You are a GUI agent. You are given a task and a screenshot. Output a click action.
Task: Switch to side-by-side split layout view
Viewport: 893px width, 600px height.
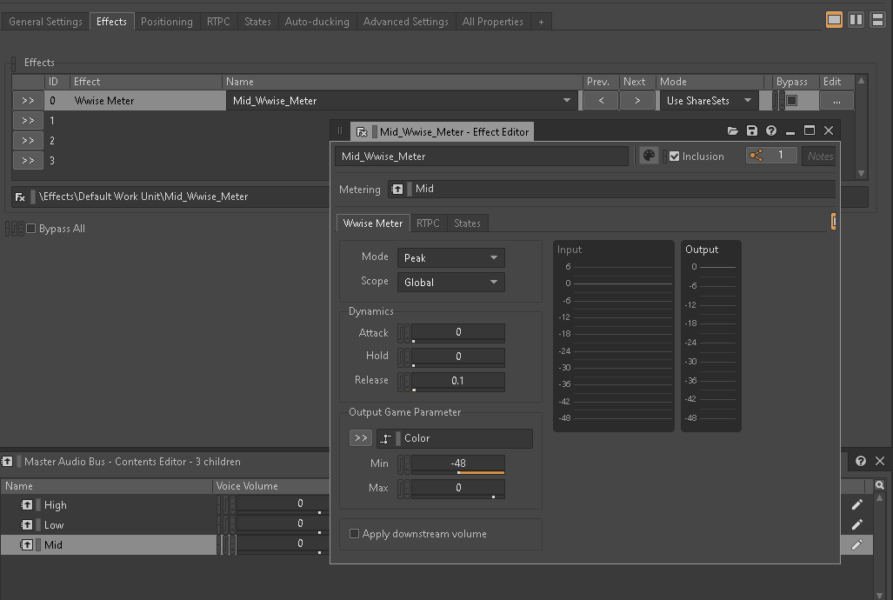pos(856,20)
